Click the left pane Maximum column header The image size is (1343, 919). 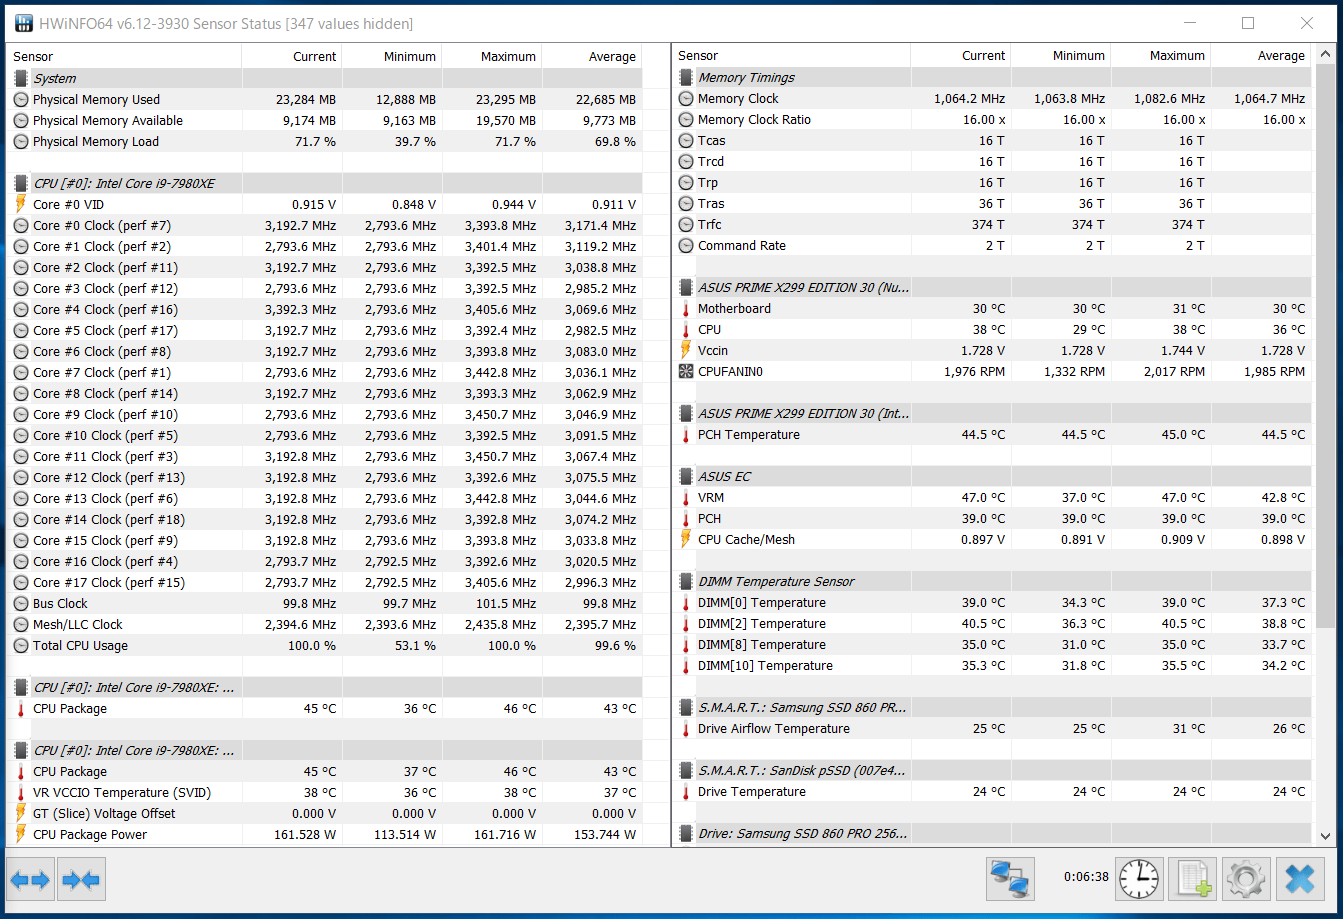[x=491, y=56]
